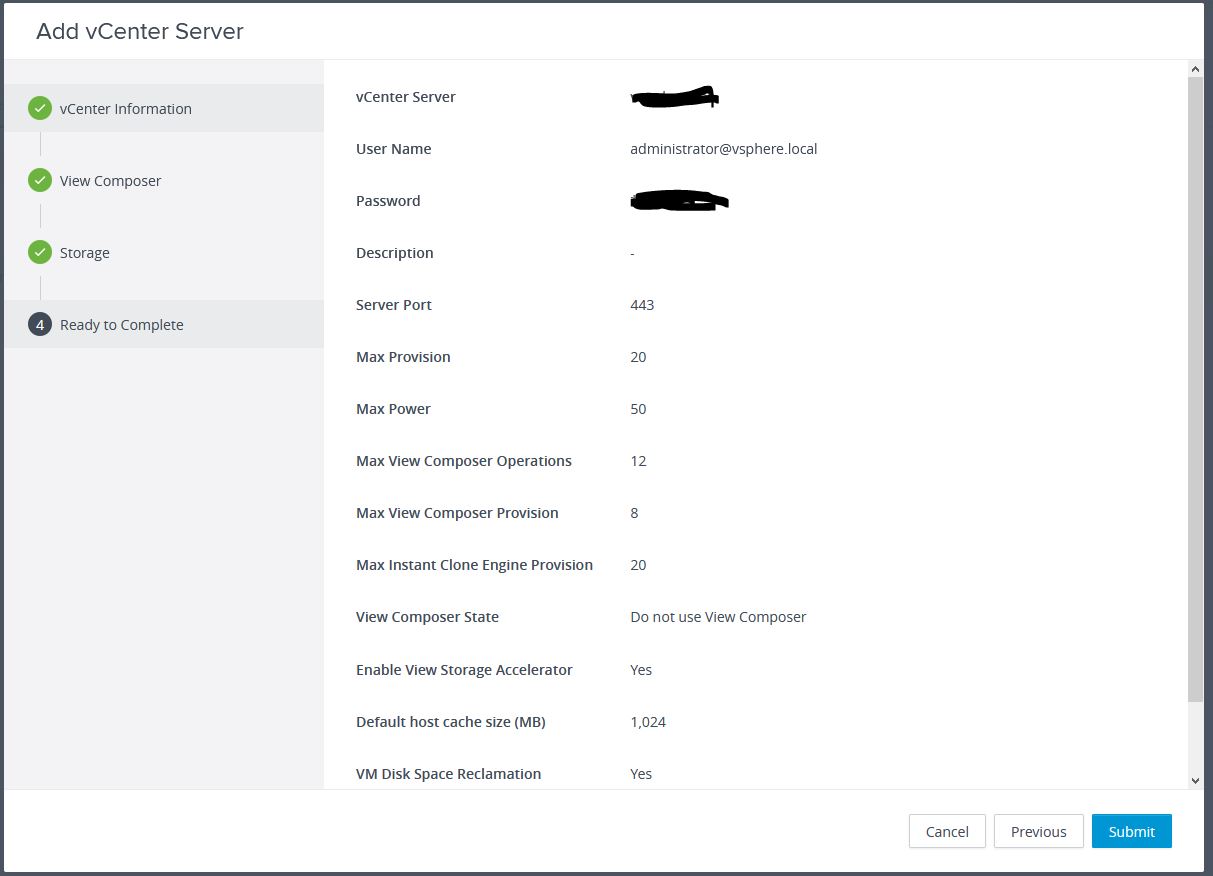Click the 'Description' field label
This screenshot has width=1213, height=876.
coord(395,253)
